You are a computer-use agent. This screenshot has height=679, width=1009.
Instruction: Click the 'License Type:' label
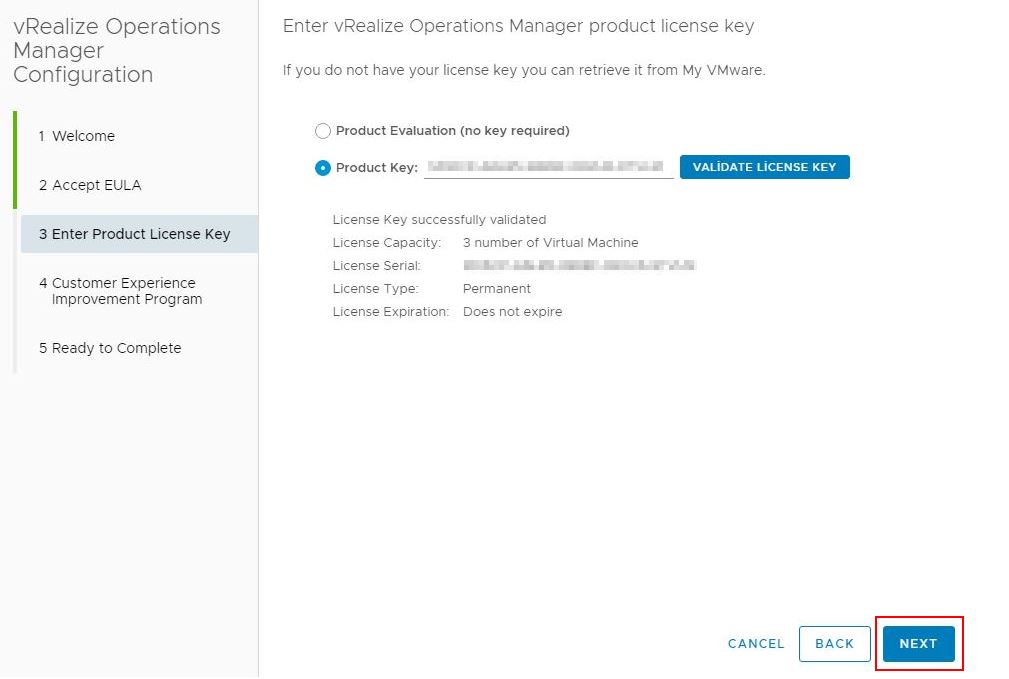click(375, 289)
